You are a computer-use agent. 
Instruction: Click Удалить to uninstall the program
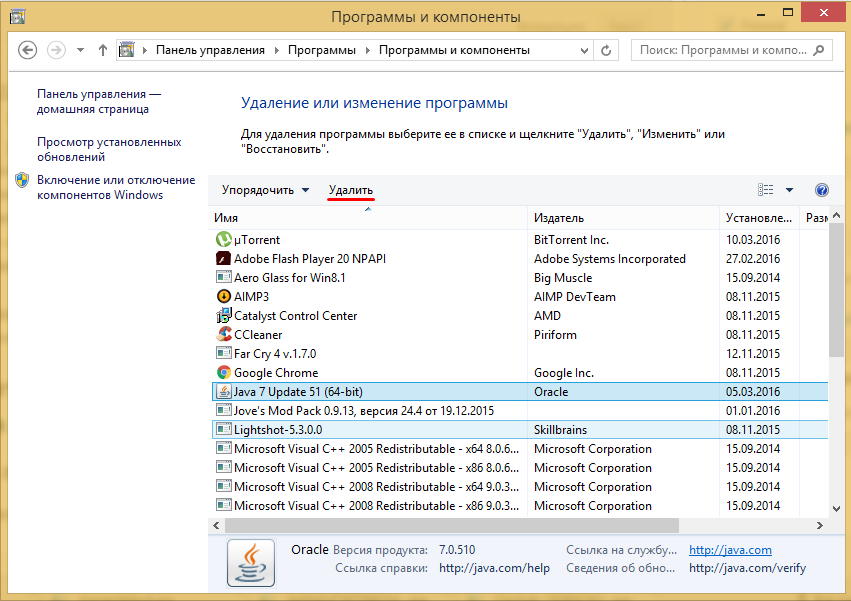(350, 190)
